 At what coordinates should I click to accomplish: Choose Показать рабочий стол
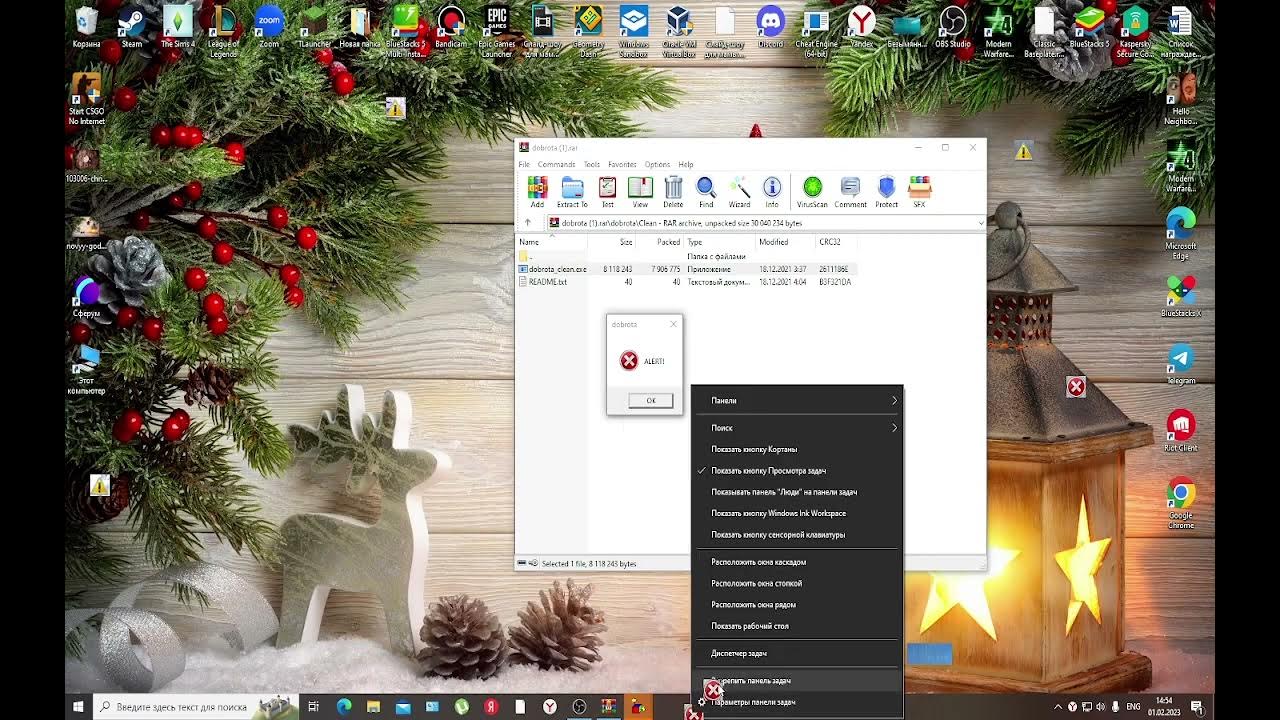[x=797, y=626]
